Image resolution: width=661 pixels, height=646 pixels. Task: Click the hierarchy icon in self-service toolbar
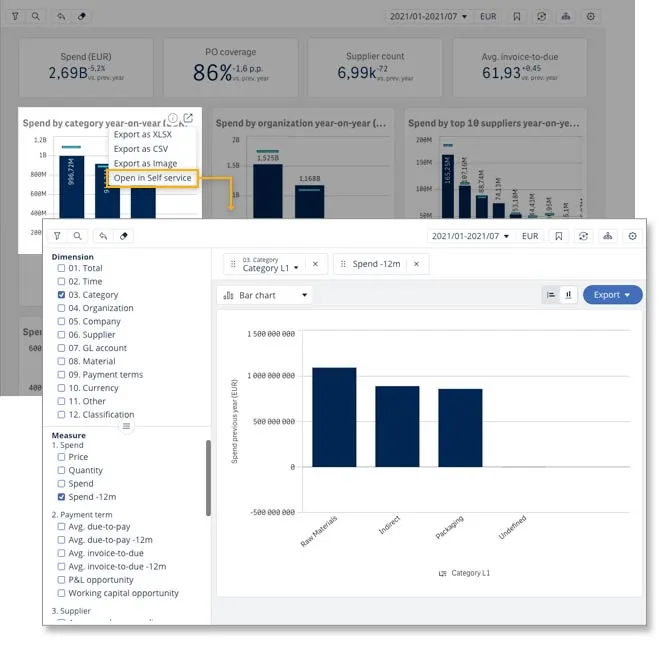click(x=607, y=236)
